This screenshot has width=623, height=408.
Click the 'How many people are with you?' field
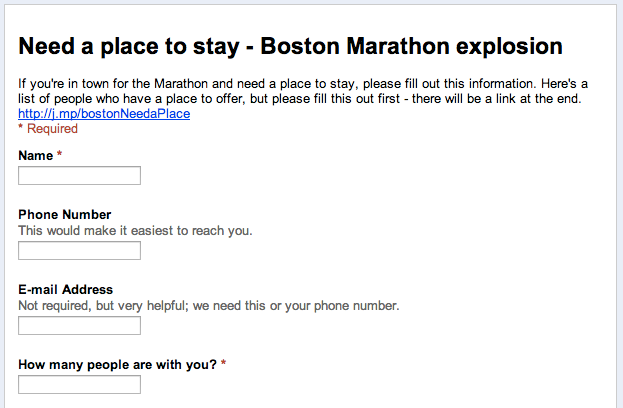79,385
